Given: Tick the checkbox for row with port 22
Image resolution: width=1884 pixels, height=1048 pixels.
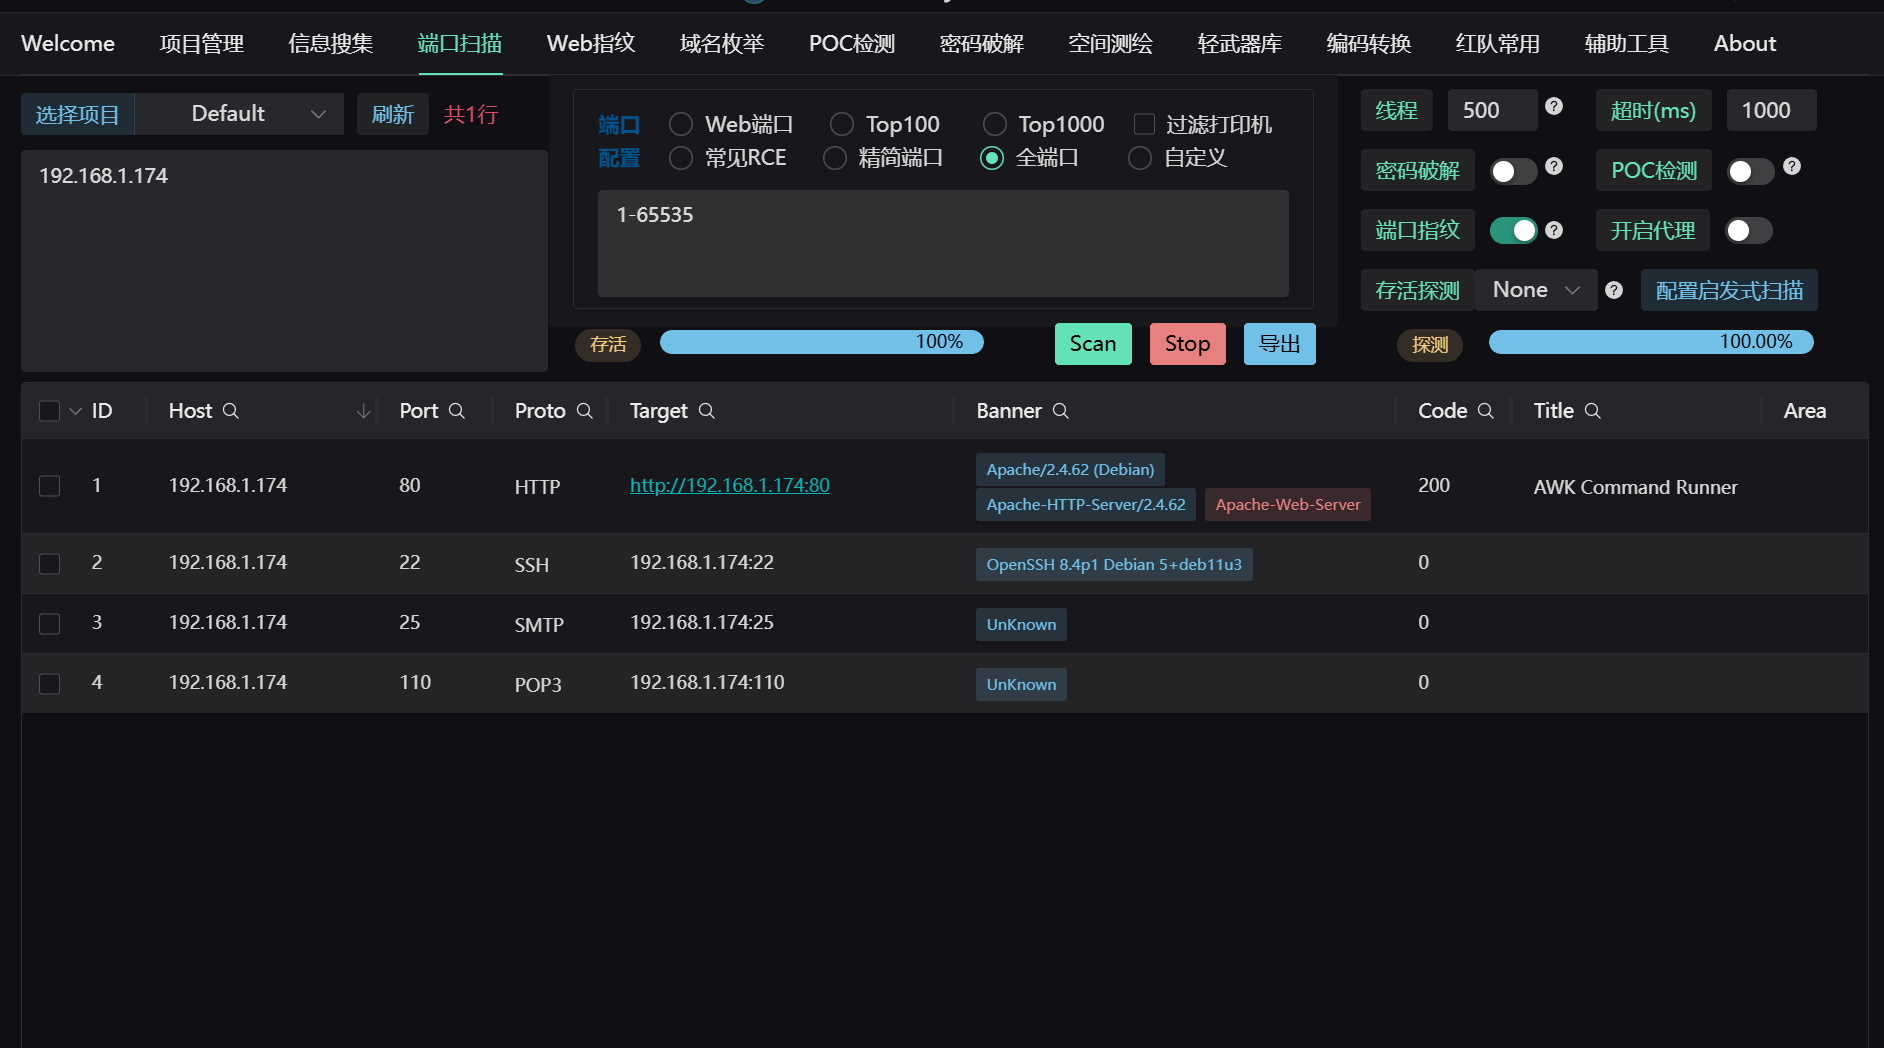Looking at the screenshot, I should (49, 564).
